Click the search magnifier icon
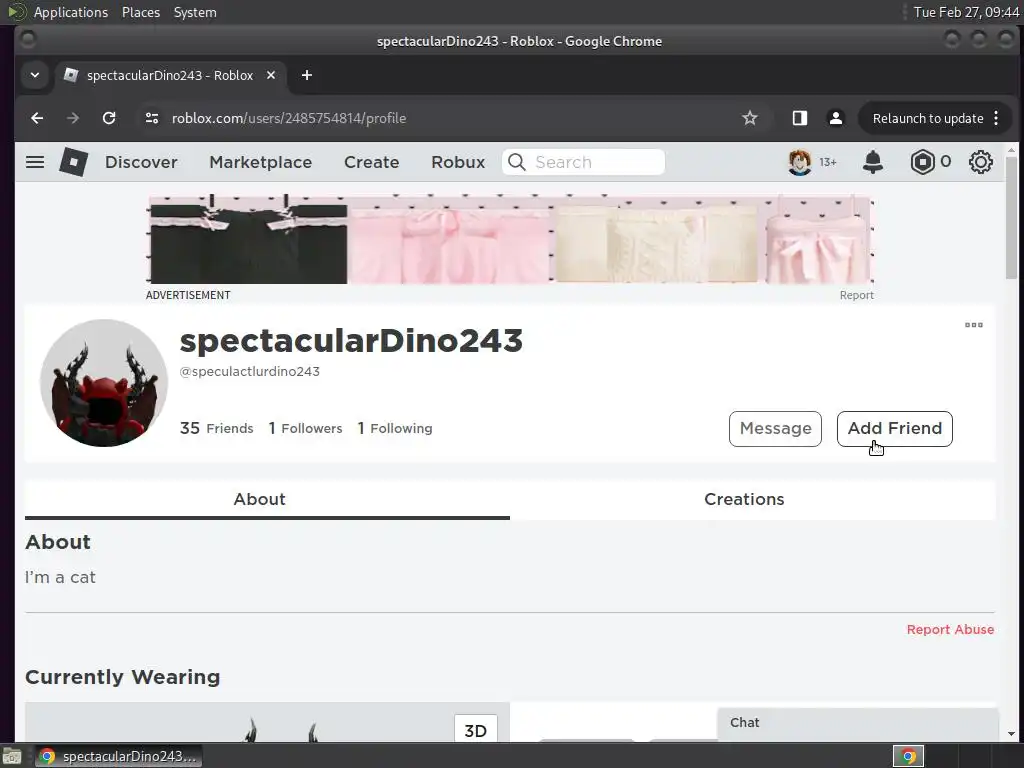 click(517, 162)
